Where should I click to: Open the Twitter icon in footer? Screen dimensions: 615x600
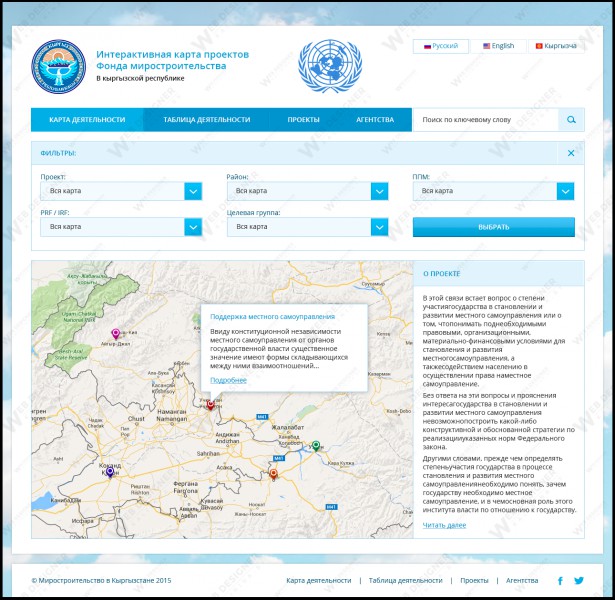coord(579,580)
